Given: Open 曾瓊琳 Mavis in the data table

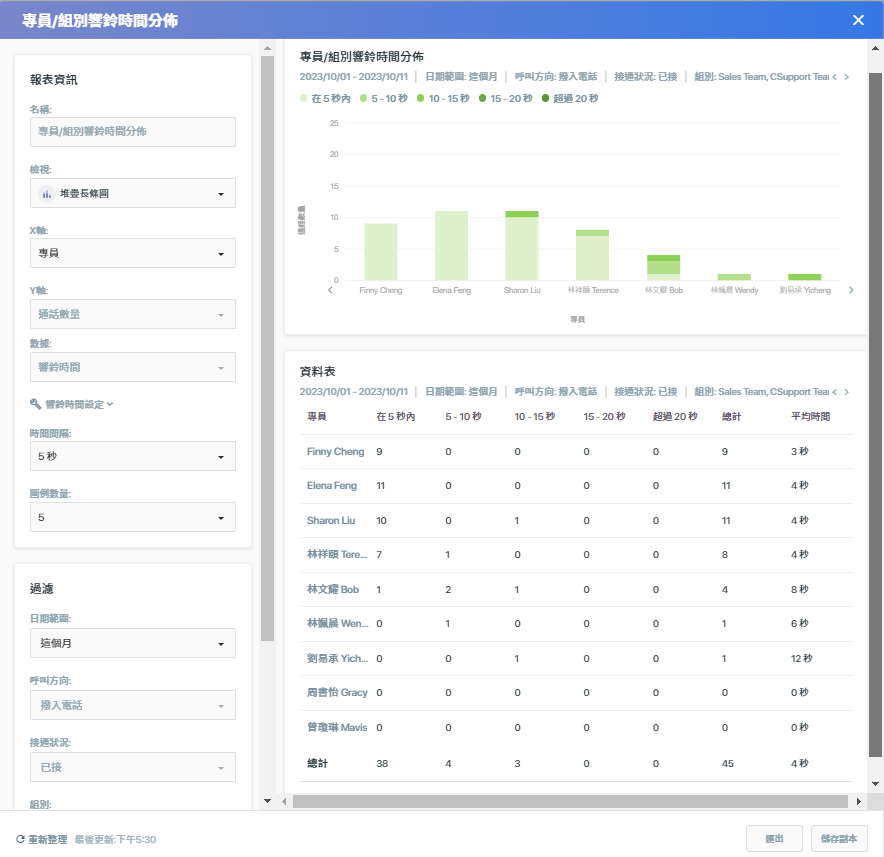Looking at the screenshot, I should click(x=337, y=727).
